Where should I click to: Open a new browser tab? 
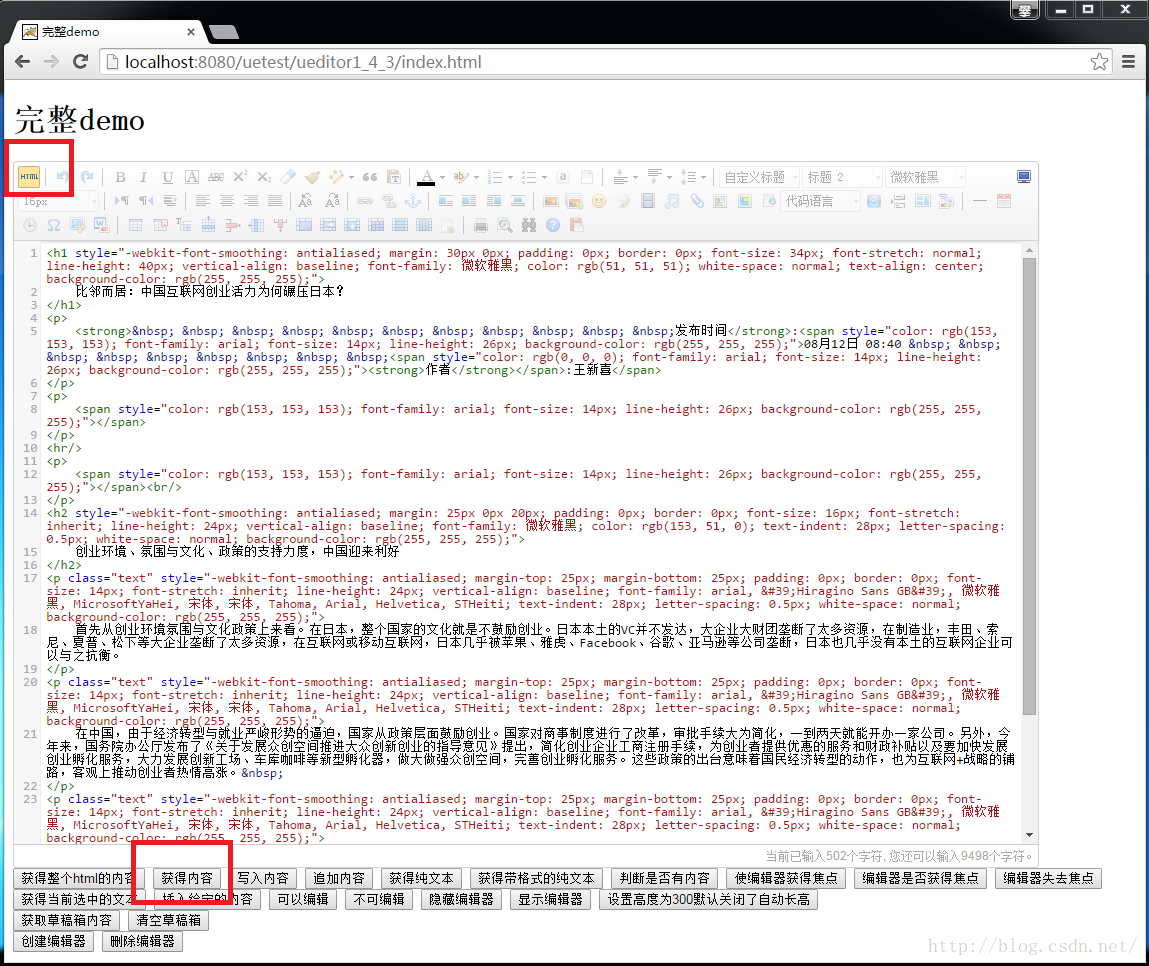[x=224, y=32]
